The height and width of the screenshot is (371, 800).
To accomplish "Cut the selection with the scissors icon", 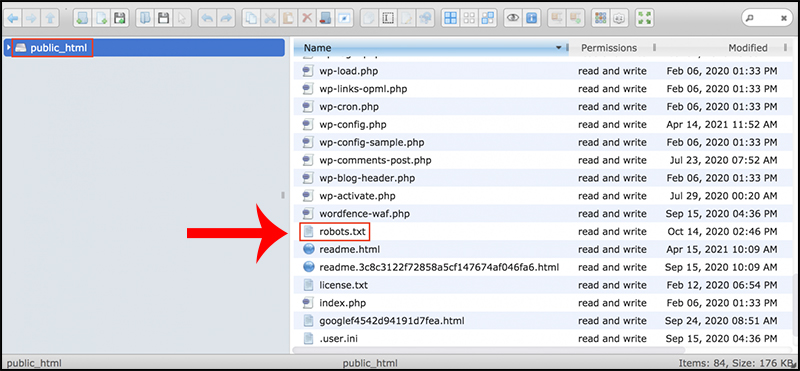I will (269, 19).
